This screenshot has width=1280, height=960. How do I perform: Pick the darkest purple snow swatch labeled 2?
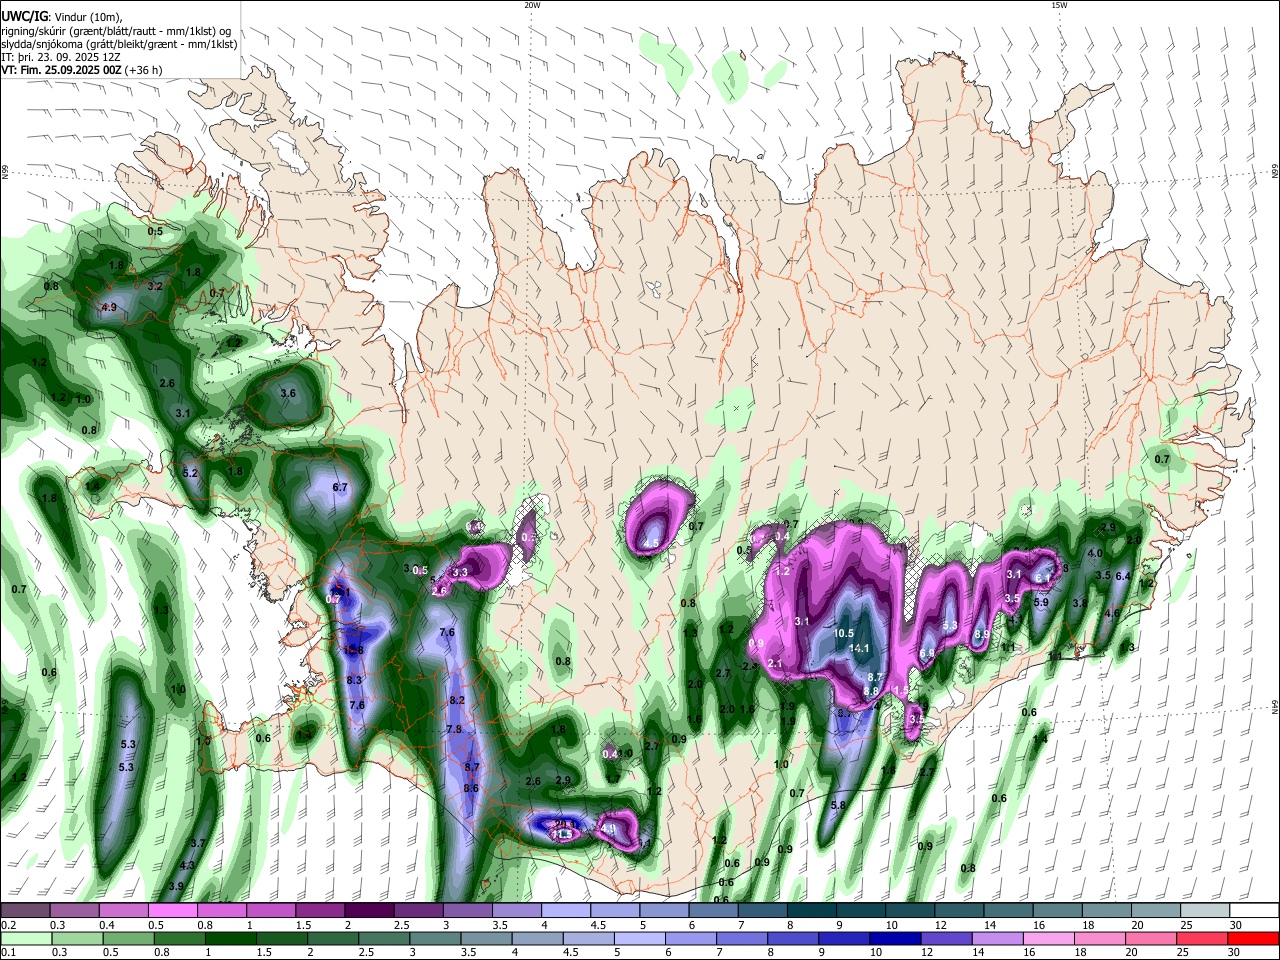click(x=368, y=911)
